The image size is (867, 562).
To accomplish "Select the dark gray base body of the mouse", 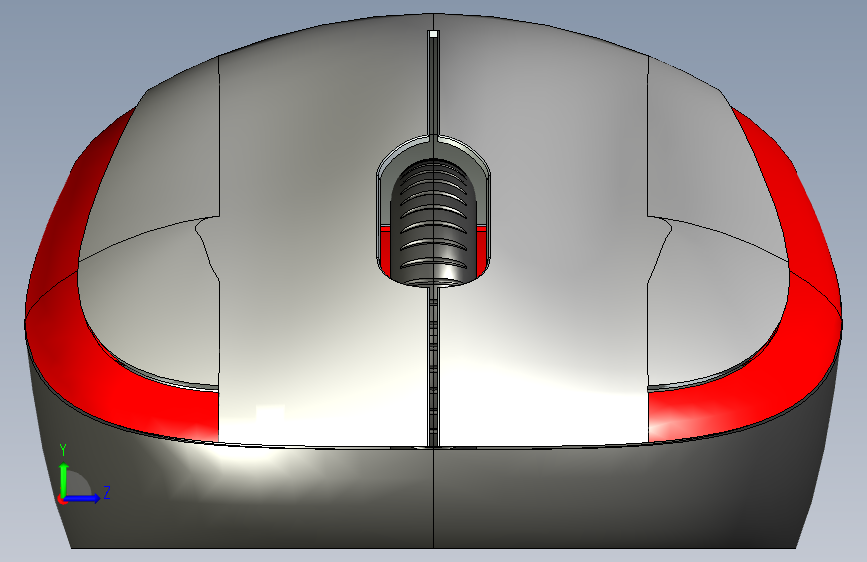I will point(434,498).
